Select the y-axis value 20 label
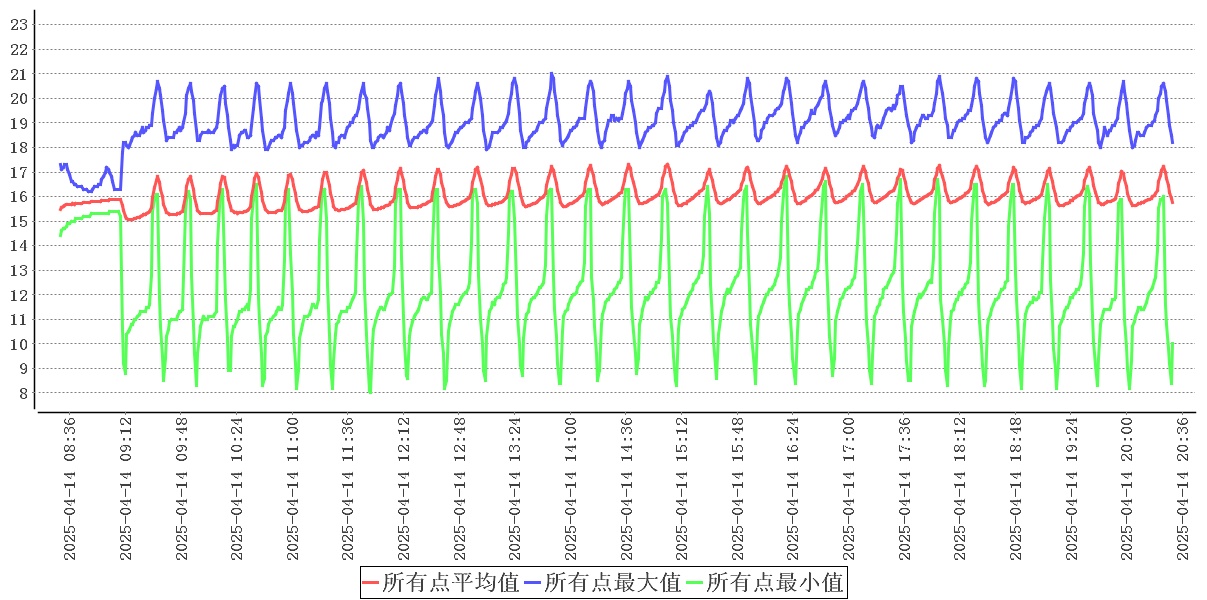 tap(18, 99)
